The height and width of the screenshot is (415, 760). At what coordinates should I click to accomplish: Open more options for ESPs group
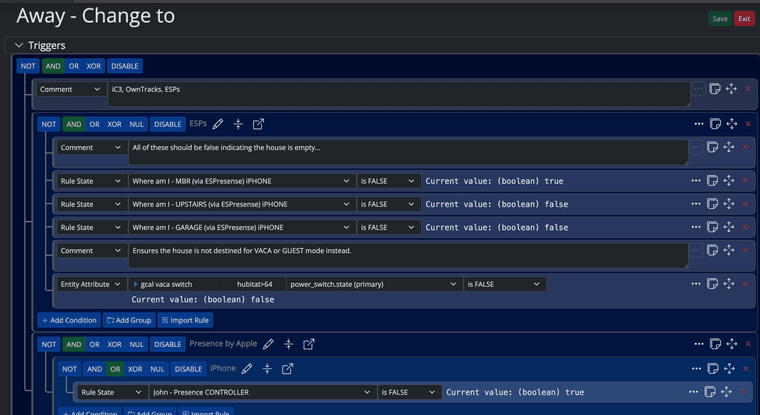[698, 124]
